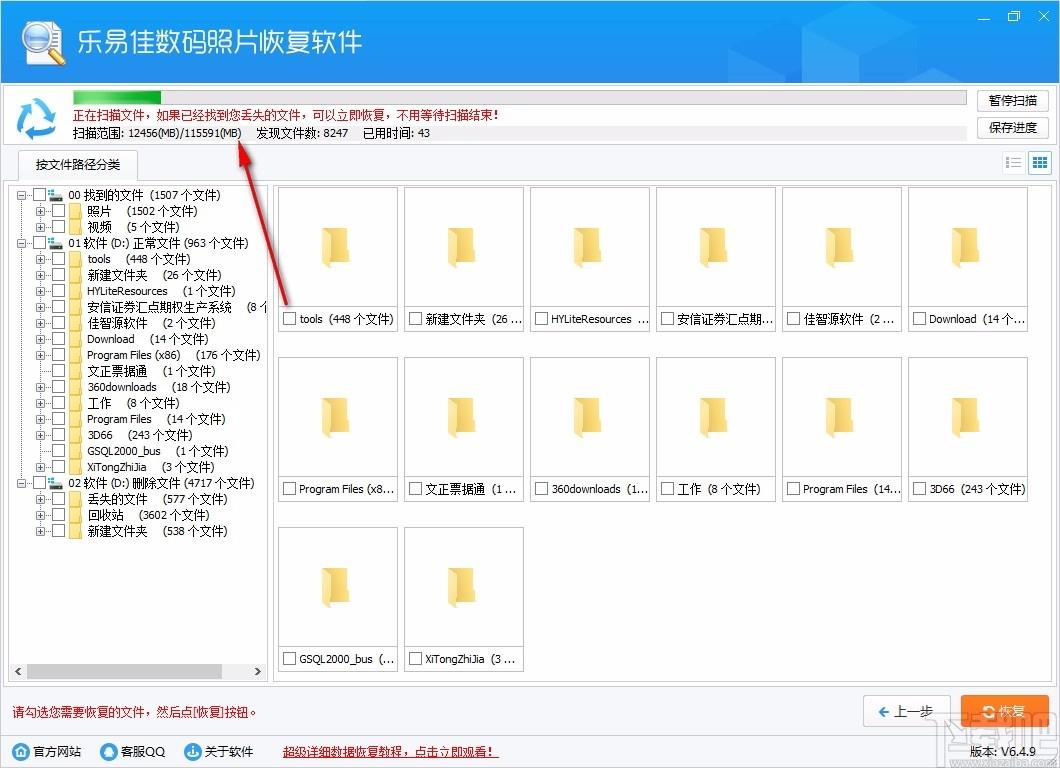Screen dimensions: 1060x768
Task: Click the recycle scan status icon
Action: point(37,118)
